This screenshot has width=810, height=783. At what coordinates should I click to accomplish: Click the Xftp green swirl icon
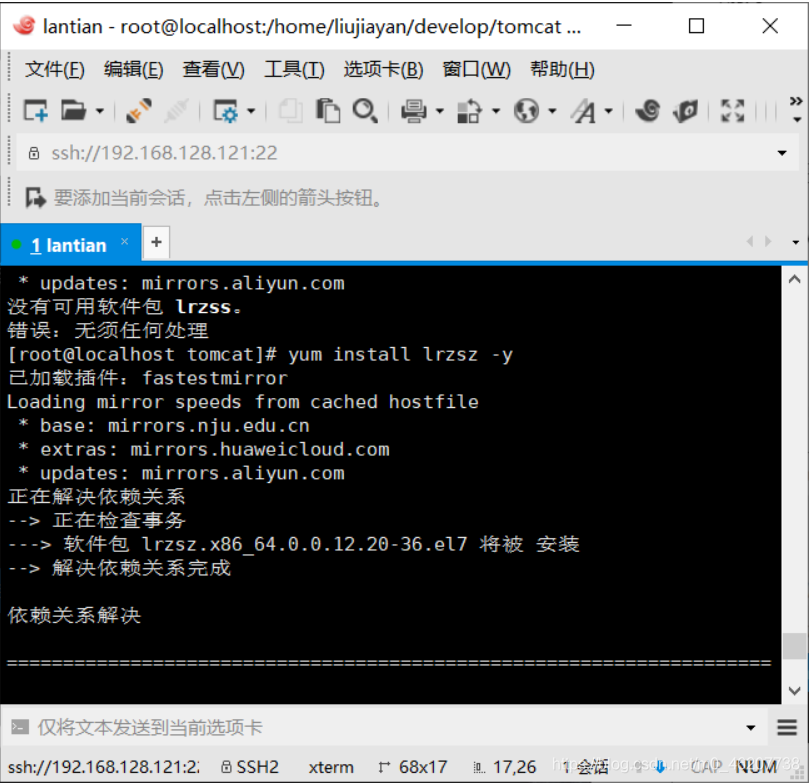click(686, 111)
